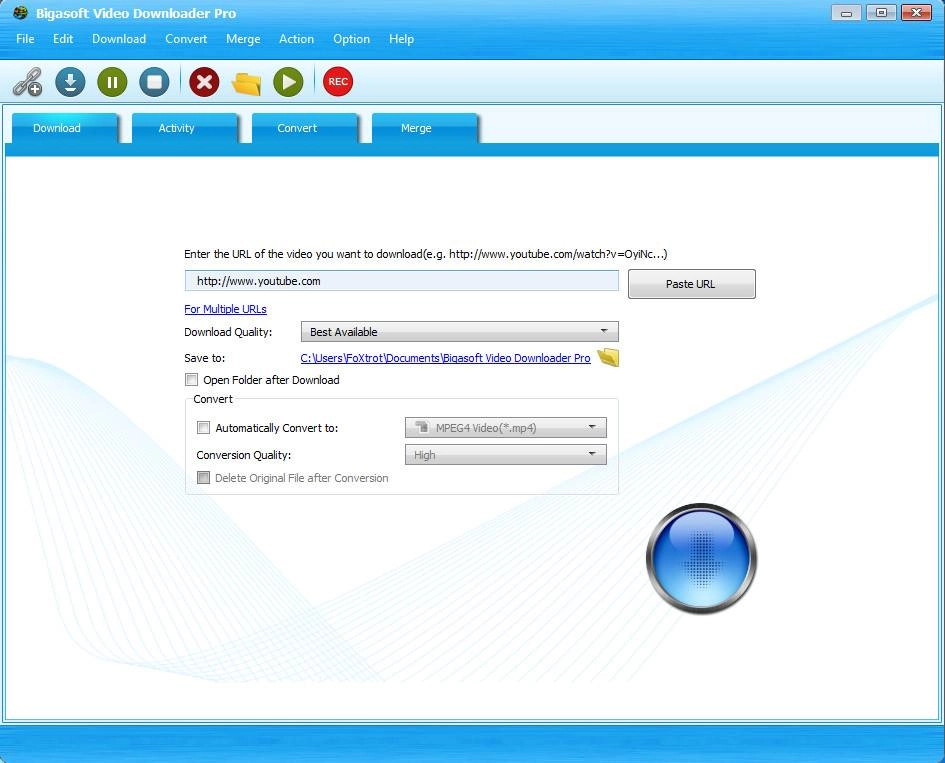Click the add URL link icon
Viewport: 945px width, 763px height.
(x=28, y=82)
